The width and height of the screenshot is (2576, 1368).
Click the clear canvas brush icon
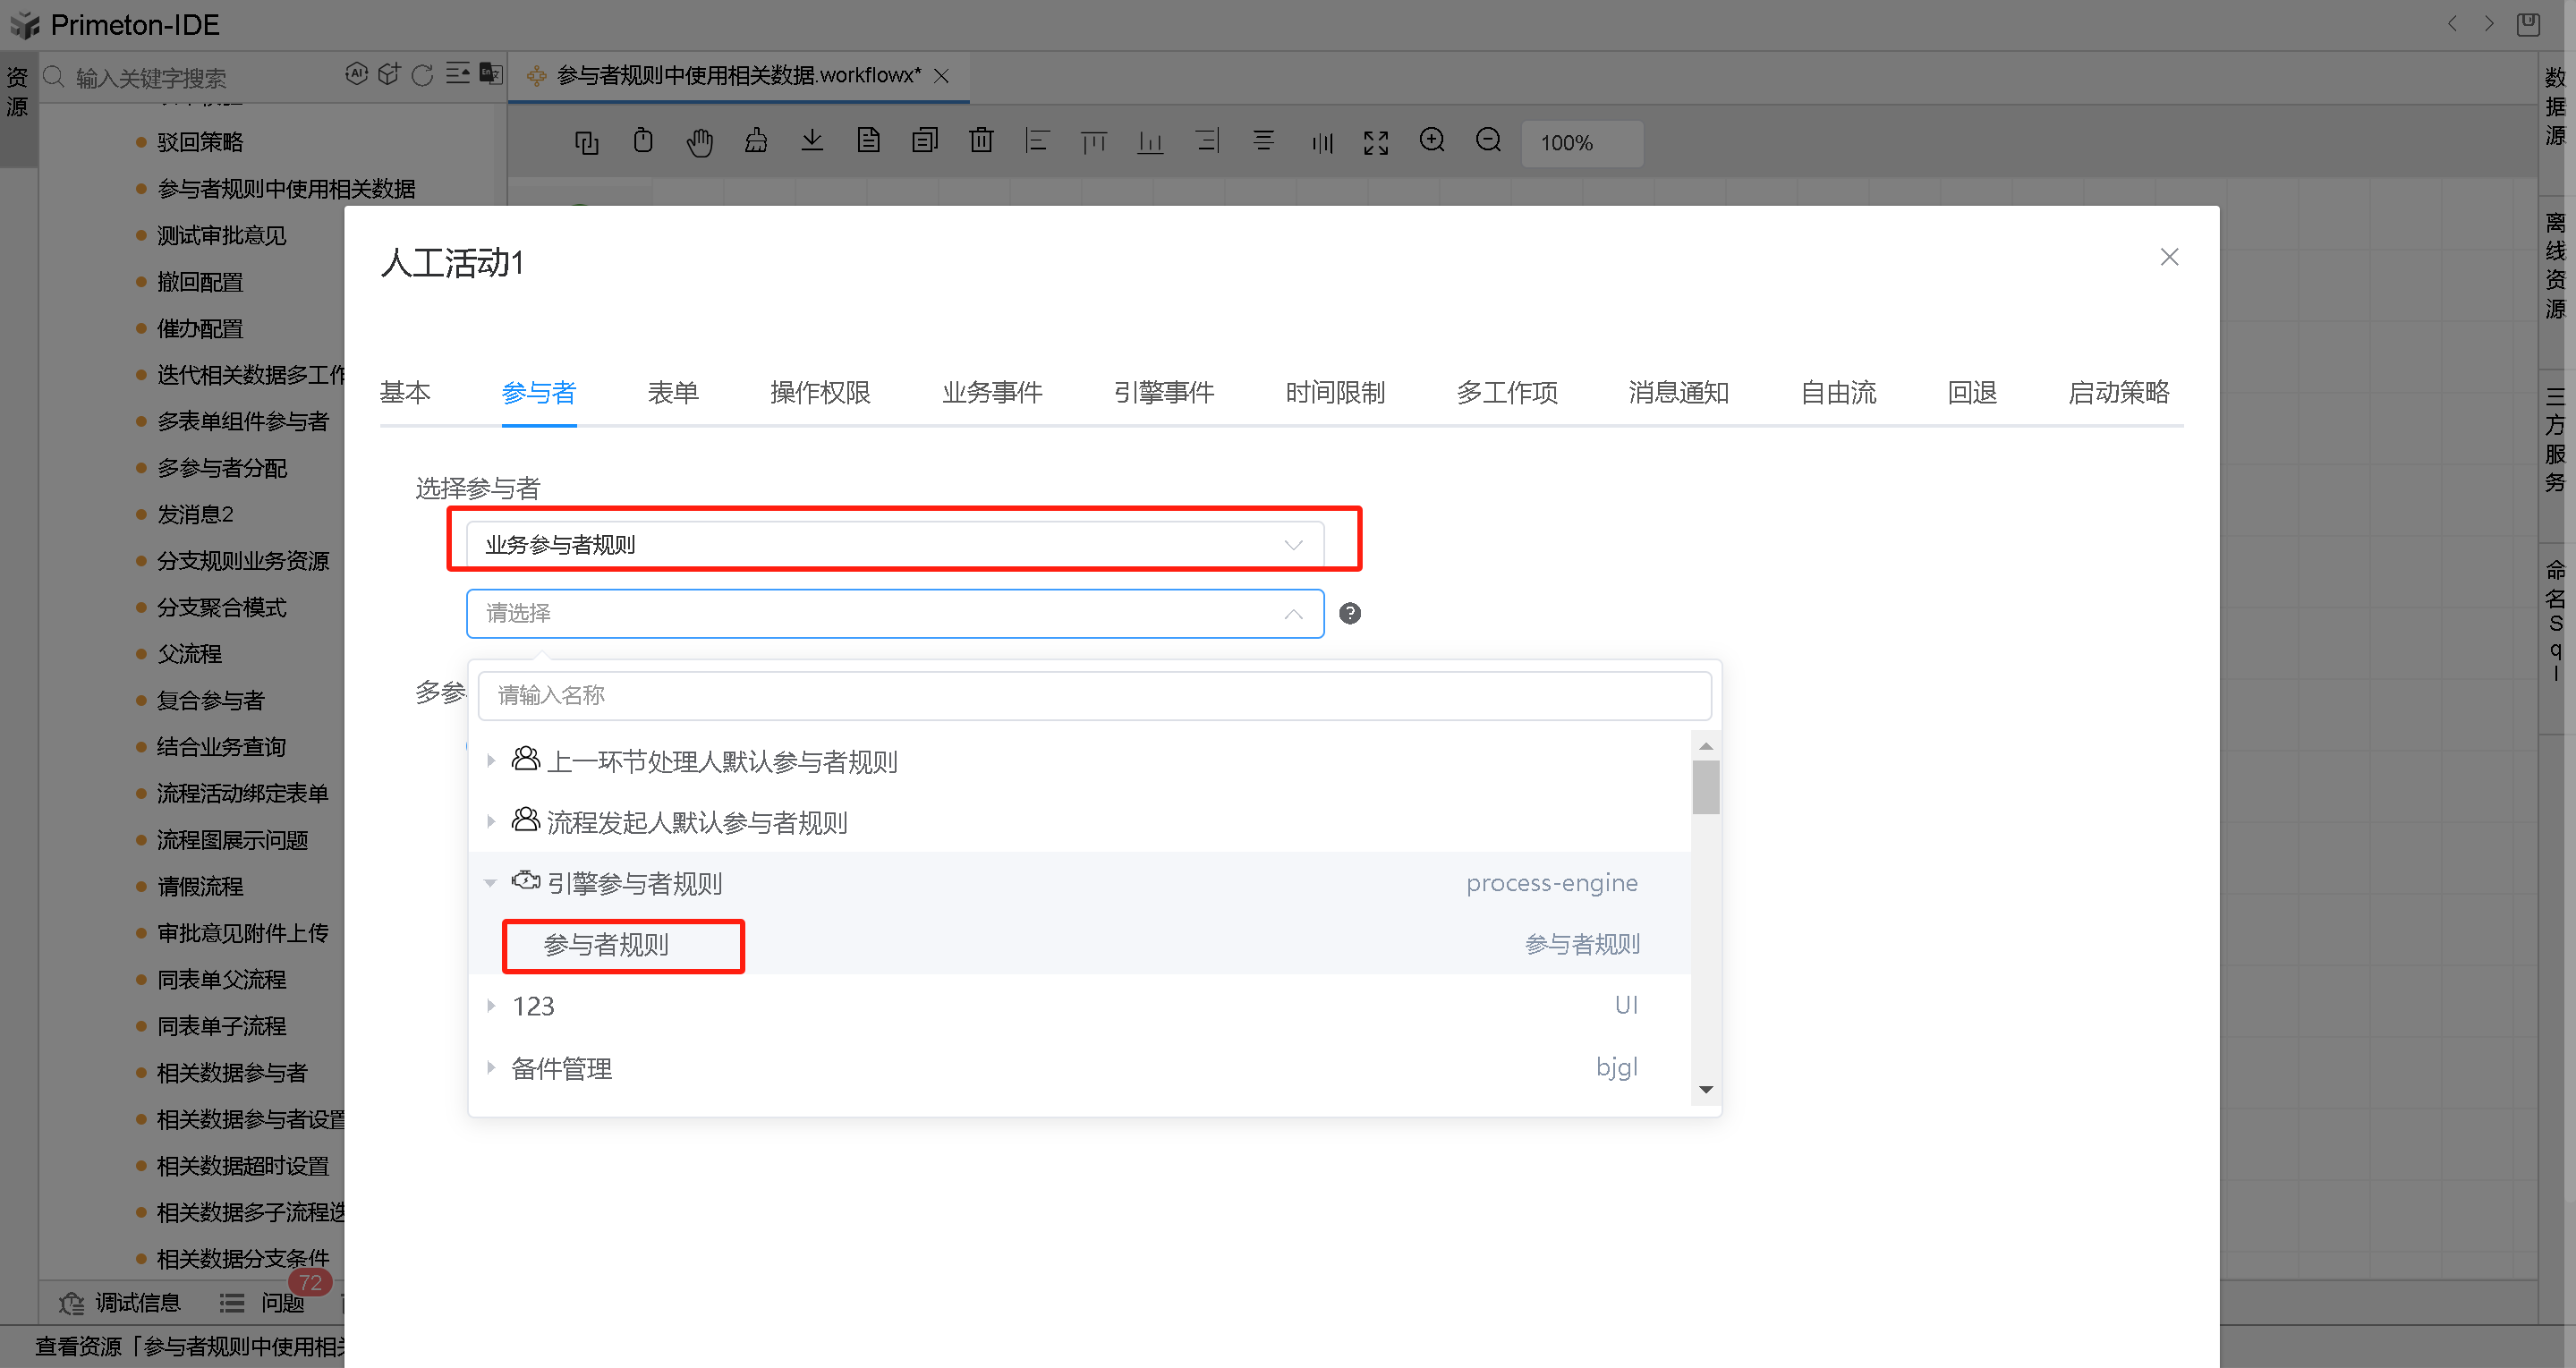pyautogui.click(x=756, y=142)
